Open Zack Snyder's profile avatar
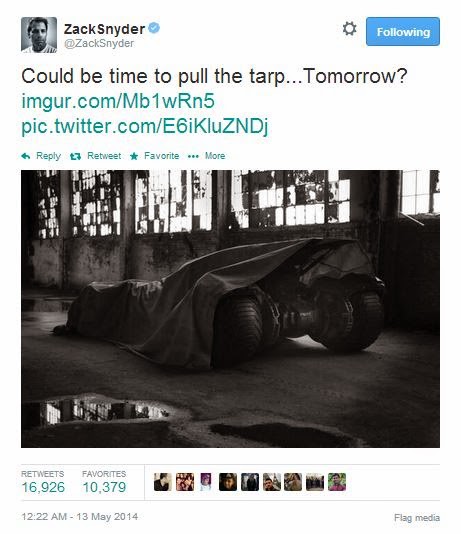Screen dimensions: 461x534 [39, 35]
